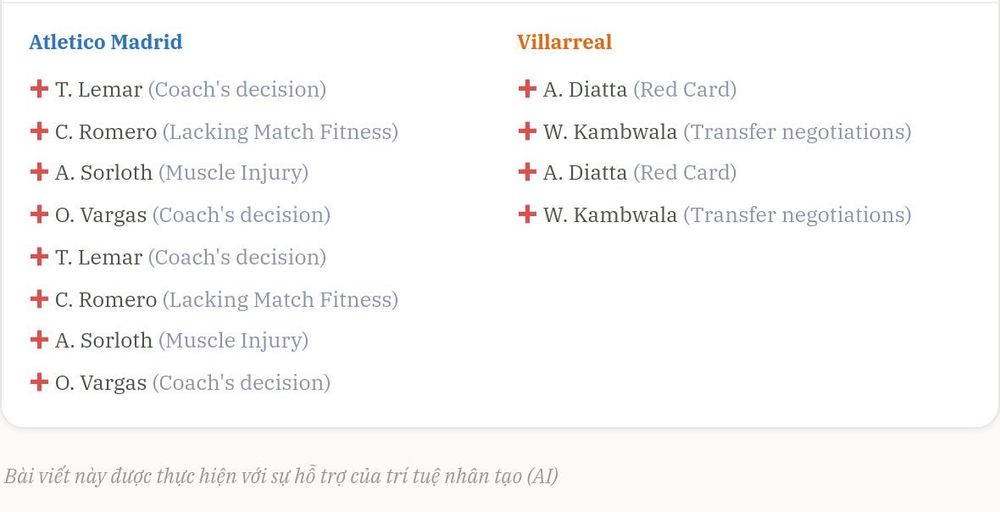The width and height of the screenshot is (1000, 512).
Task: Select red cross icon beside first W. Kambwala
Action: coord(527,131)
